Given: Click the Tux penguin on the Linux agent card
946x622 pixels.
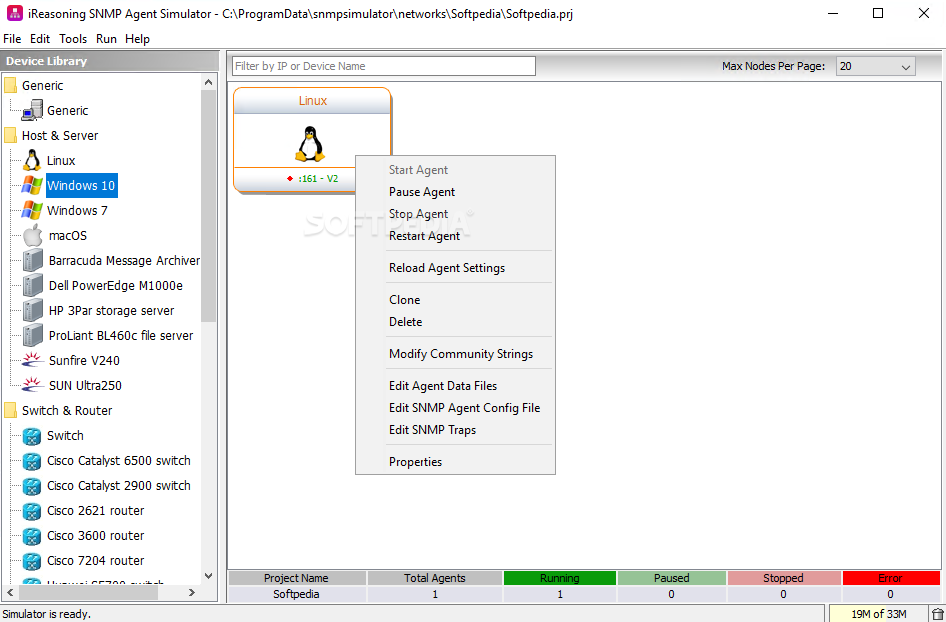Looking at the screenshot, I should pyautogui.click(x=310, y=144).
